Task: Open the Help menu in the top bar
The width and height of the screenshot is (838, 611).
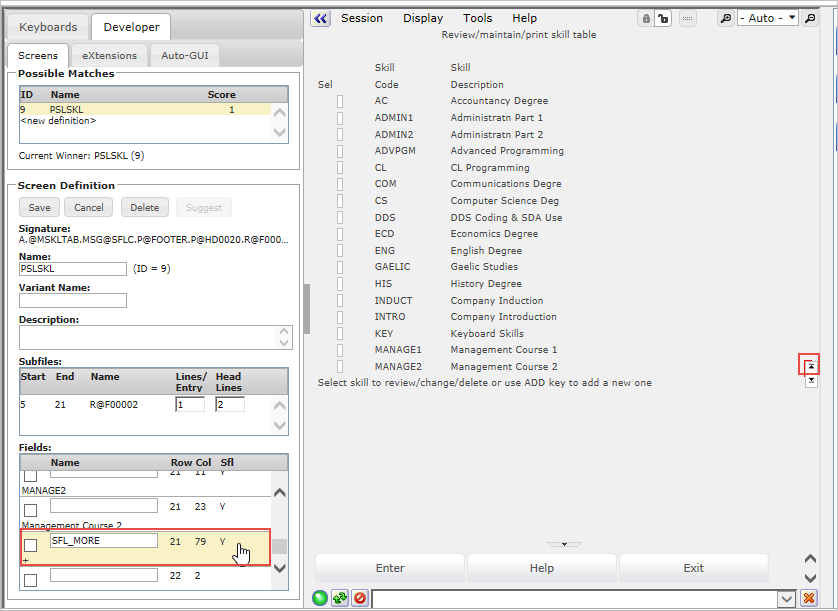Action: 524,18
